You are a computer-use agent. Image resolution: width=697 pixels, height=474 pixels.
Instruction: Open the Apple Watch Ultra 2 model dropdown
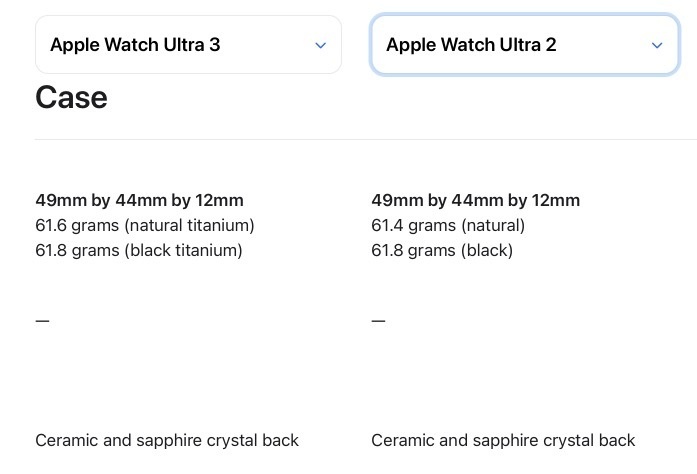click(x=525, y=44)
